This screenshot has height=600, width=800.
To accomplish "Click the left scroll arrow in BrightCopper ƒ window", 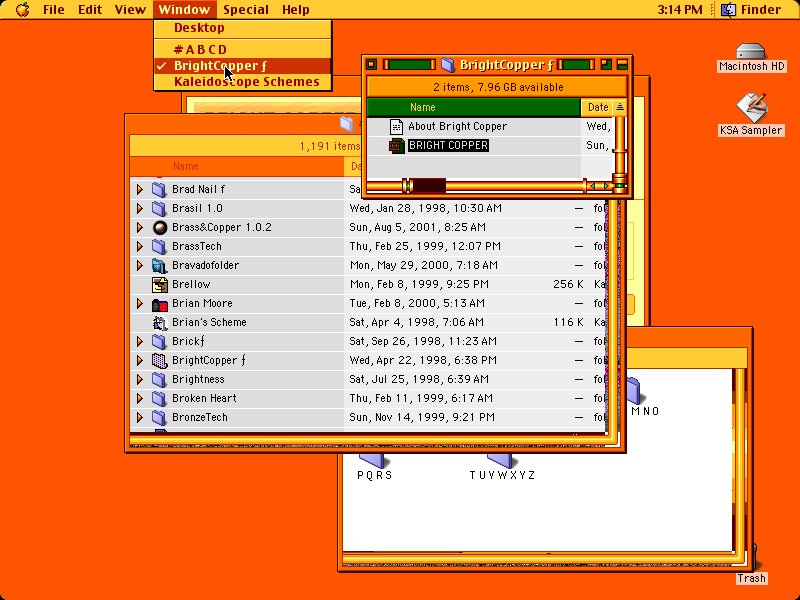I will [x=593, y=186].
